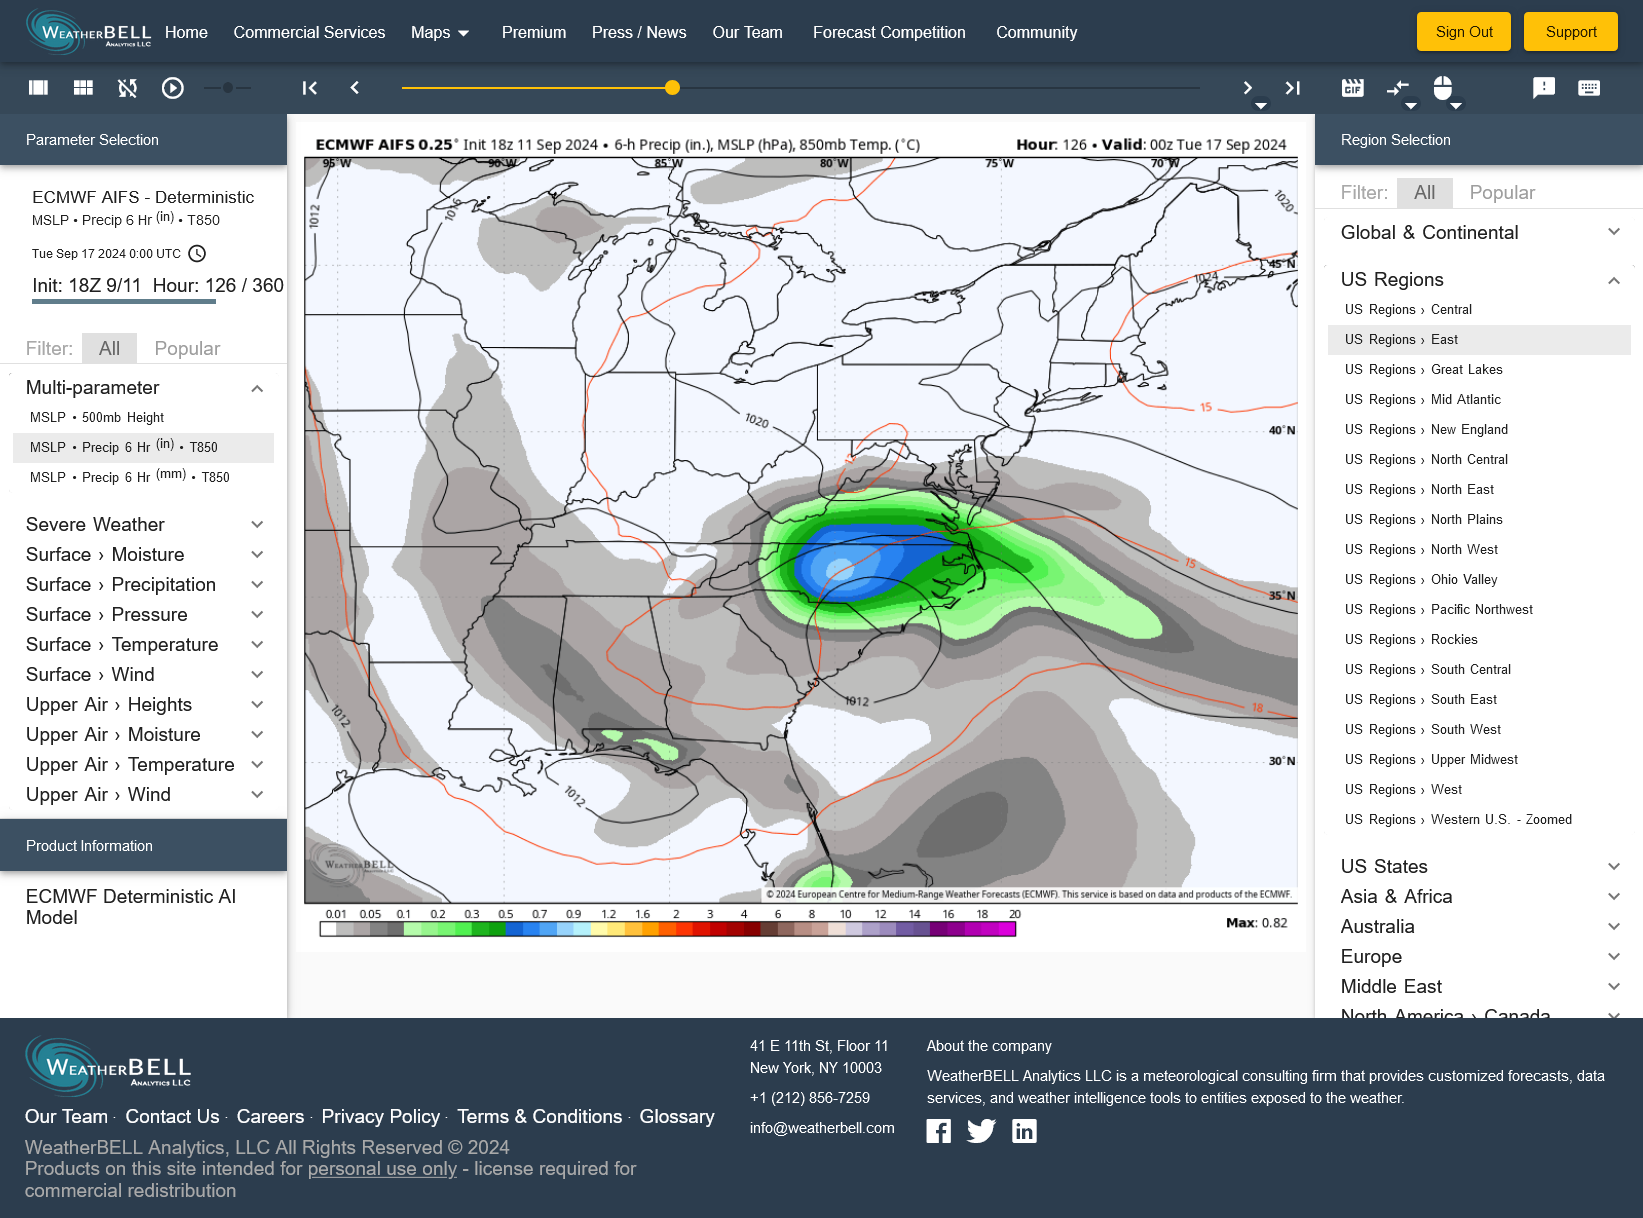The height and width of the screenshot is (1218, 1643).
Task: Expand Upper Air Wind parameters
Action: tap(143, 795)
